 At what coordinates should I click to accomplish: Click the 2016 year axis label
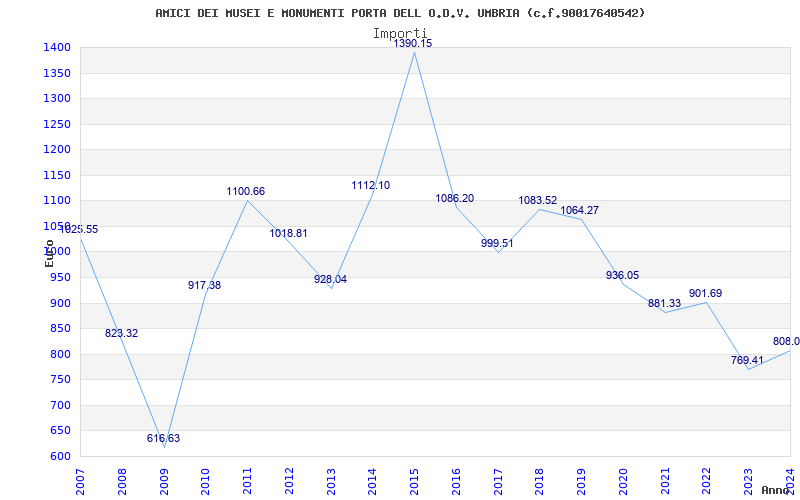[456, 481]
